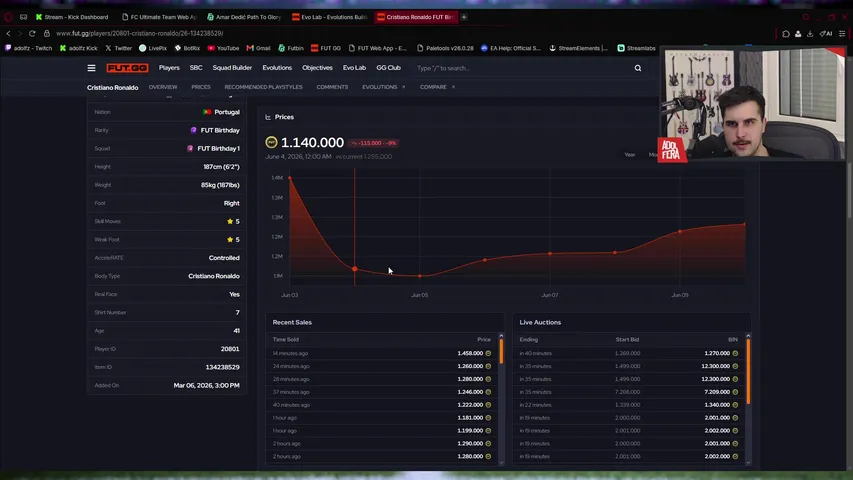Click the FUT Birthday 1 squad icon
Screen dimensions: 853x480
[190, 149]
